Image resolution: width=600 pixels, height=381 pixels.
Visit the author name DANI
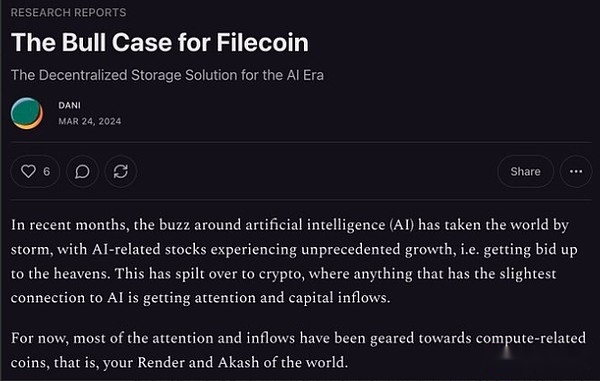pos(69,105)
